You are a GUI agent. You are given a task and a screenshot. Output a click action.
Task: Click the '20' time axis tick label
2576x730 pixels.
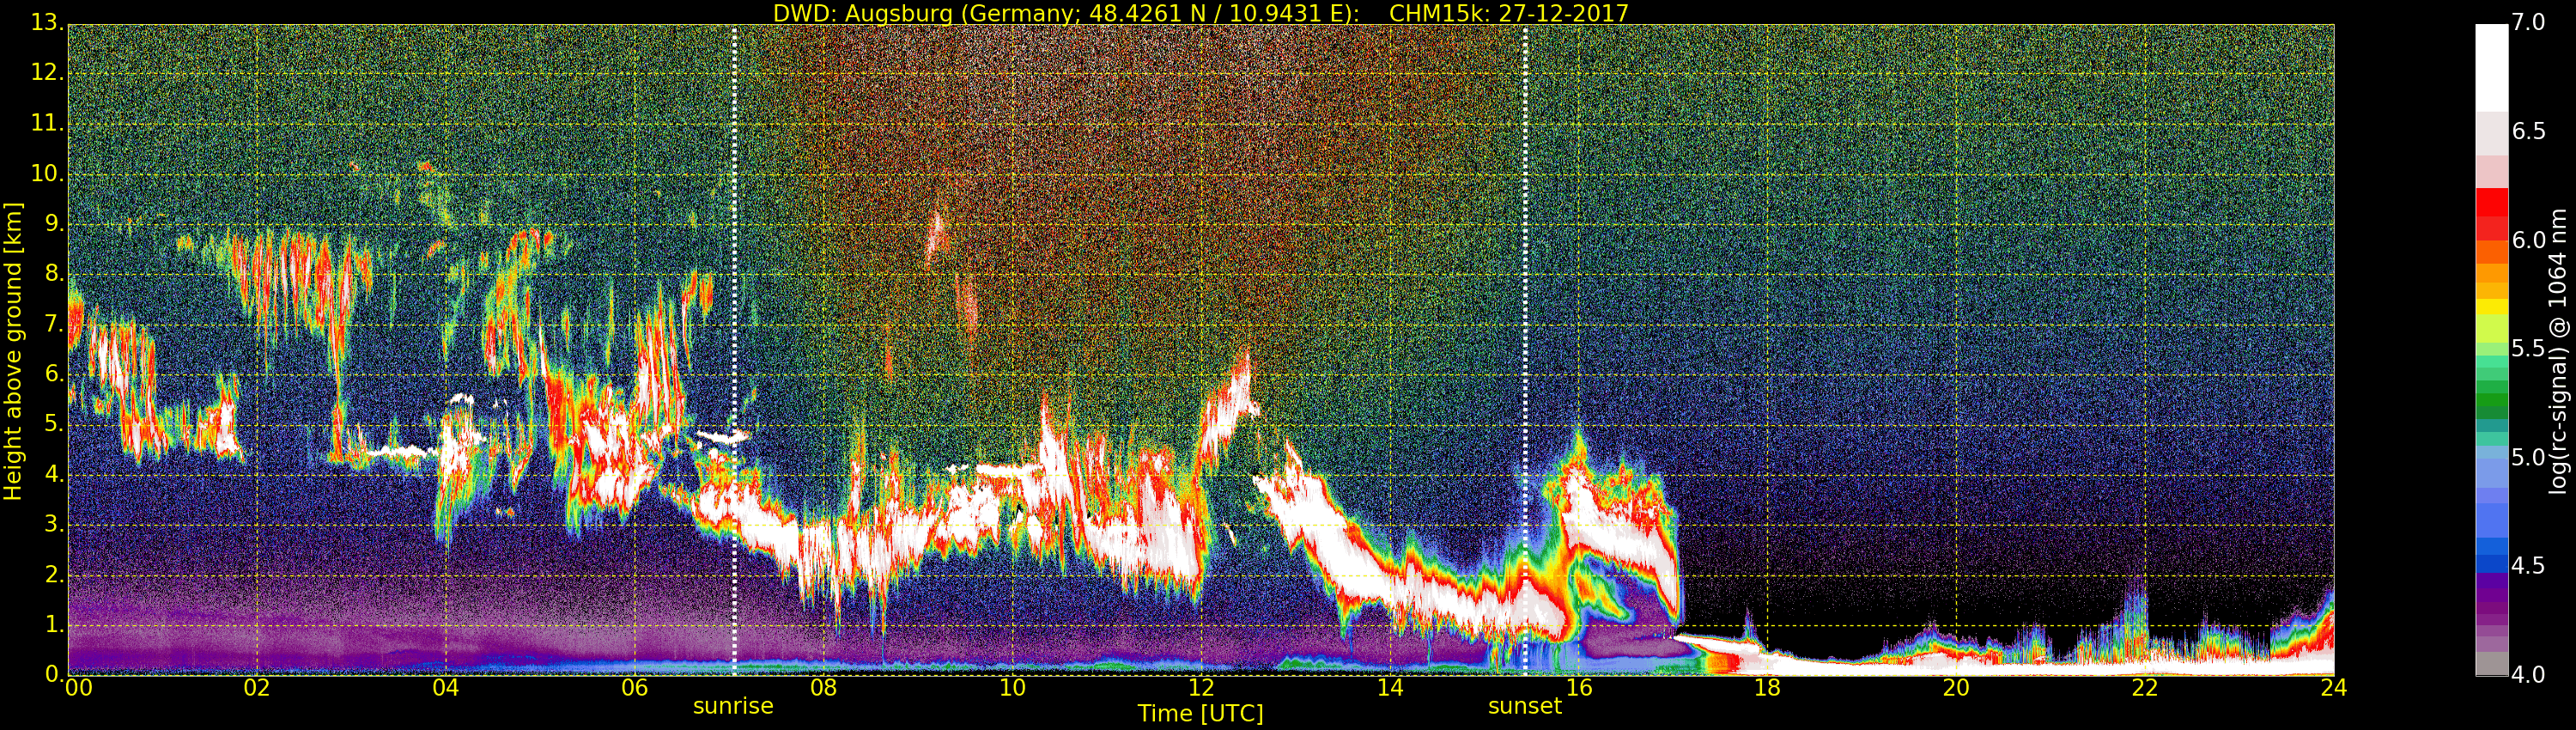pyautogui.click(x=1957, y=688)
